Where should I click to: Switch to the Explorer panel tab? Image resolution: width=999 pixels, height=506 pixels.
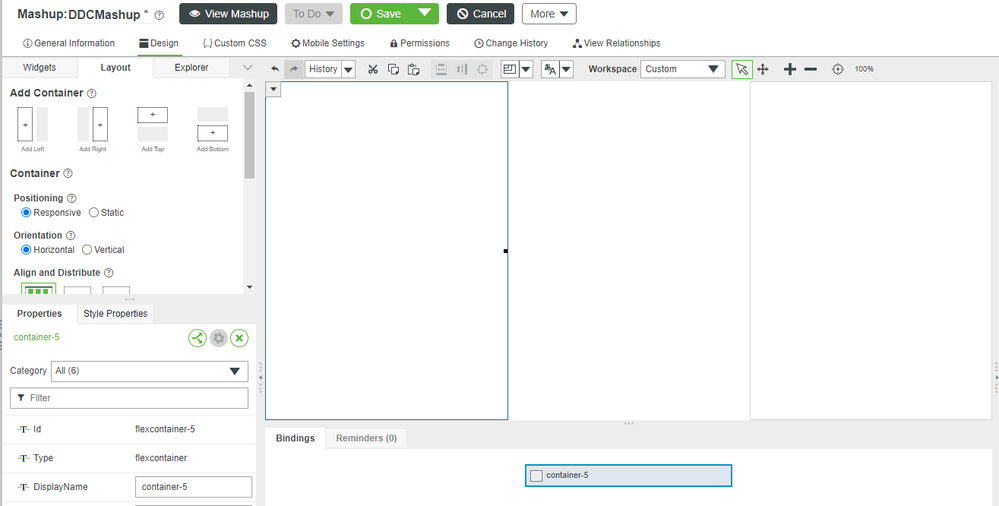click(191, 68)
